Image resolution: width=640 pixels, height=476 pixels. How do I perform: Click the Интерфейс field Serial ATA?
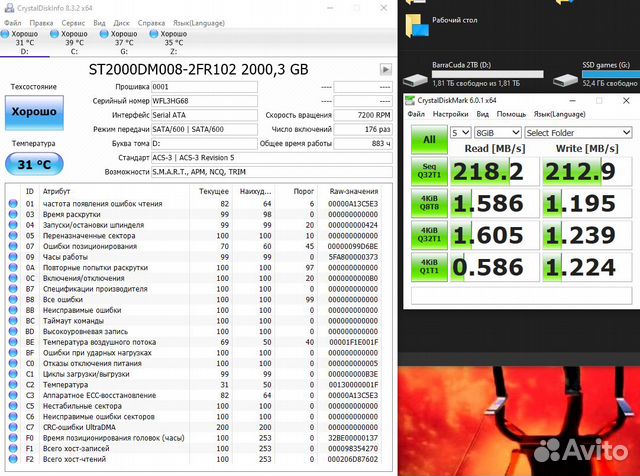tap(204, 115)
